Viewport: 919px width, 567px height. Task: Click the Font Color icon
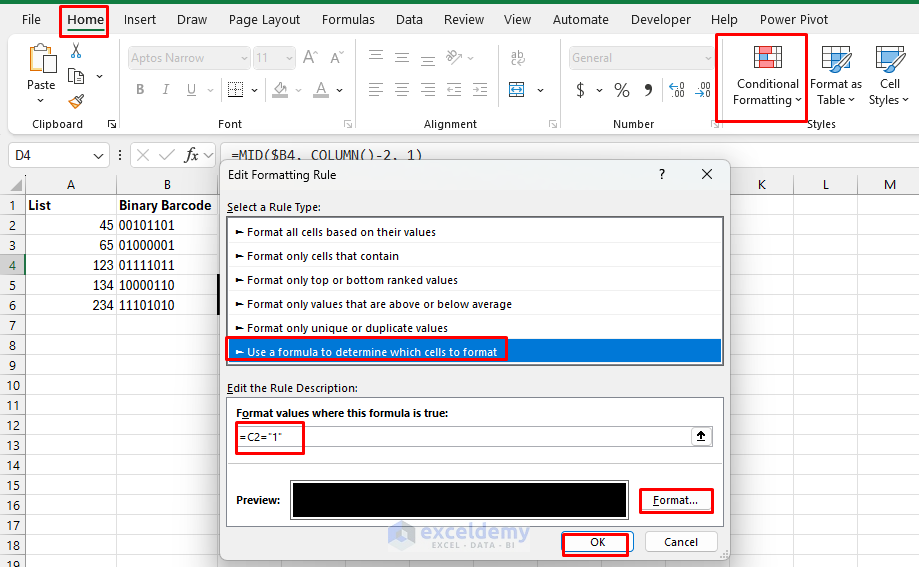(321, 90)
